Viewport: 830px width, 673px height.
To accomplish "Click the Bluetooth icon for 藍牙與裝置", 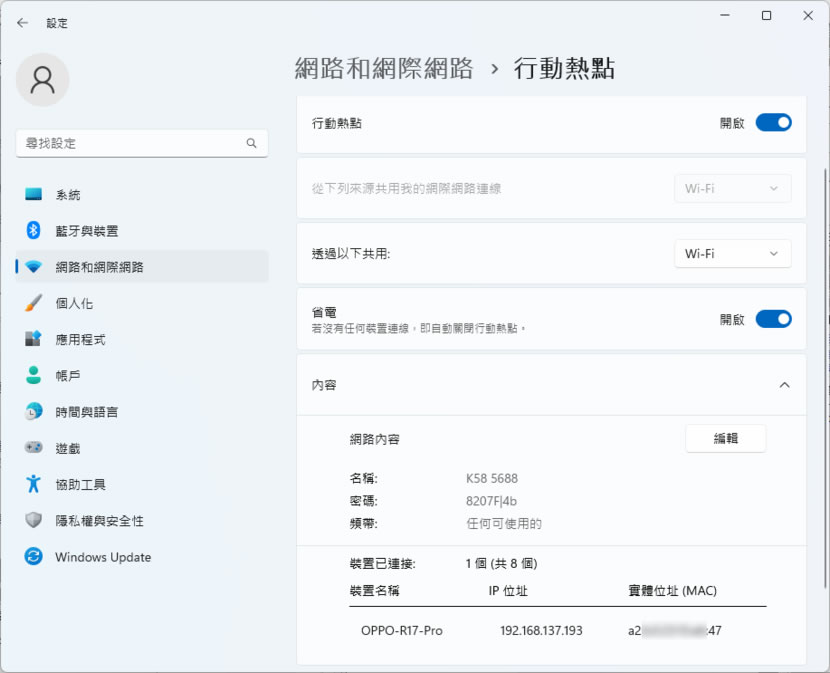I will click(x=33, y=230).
